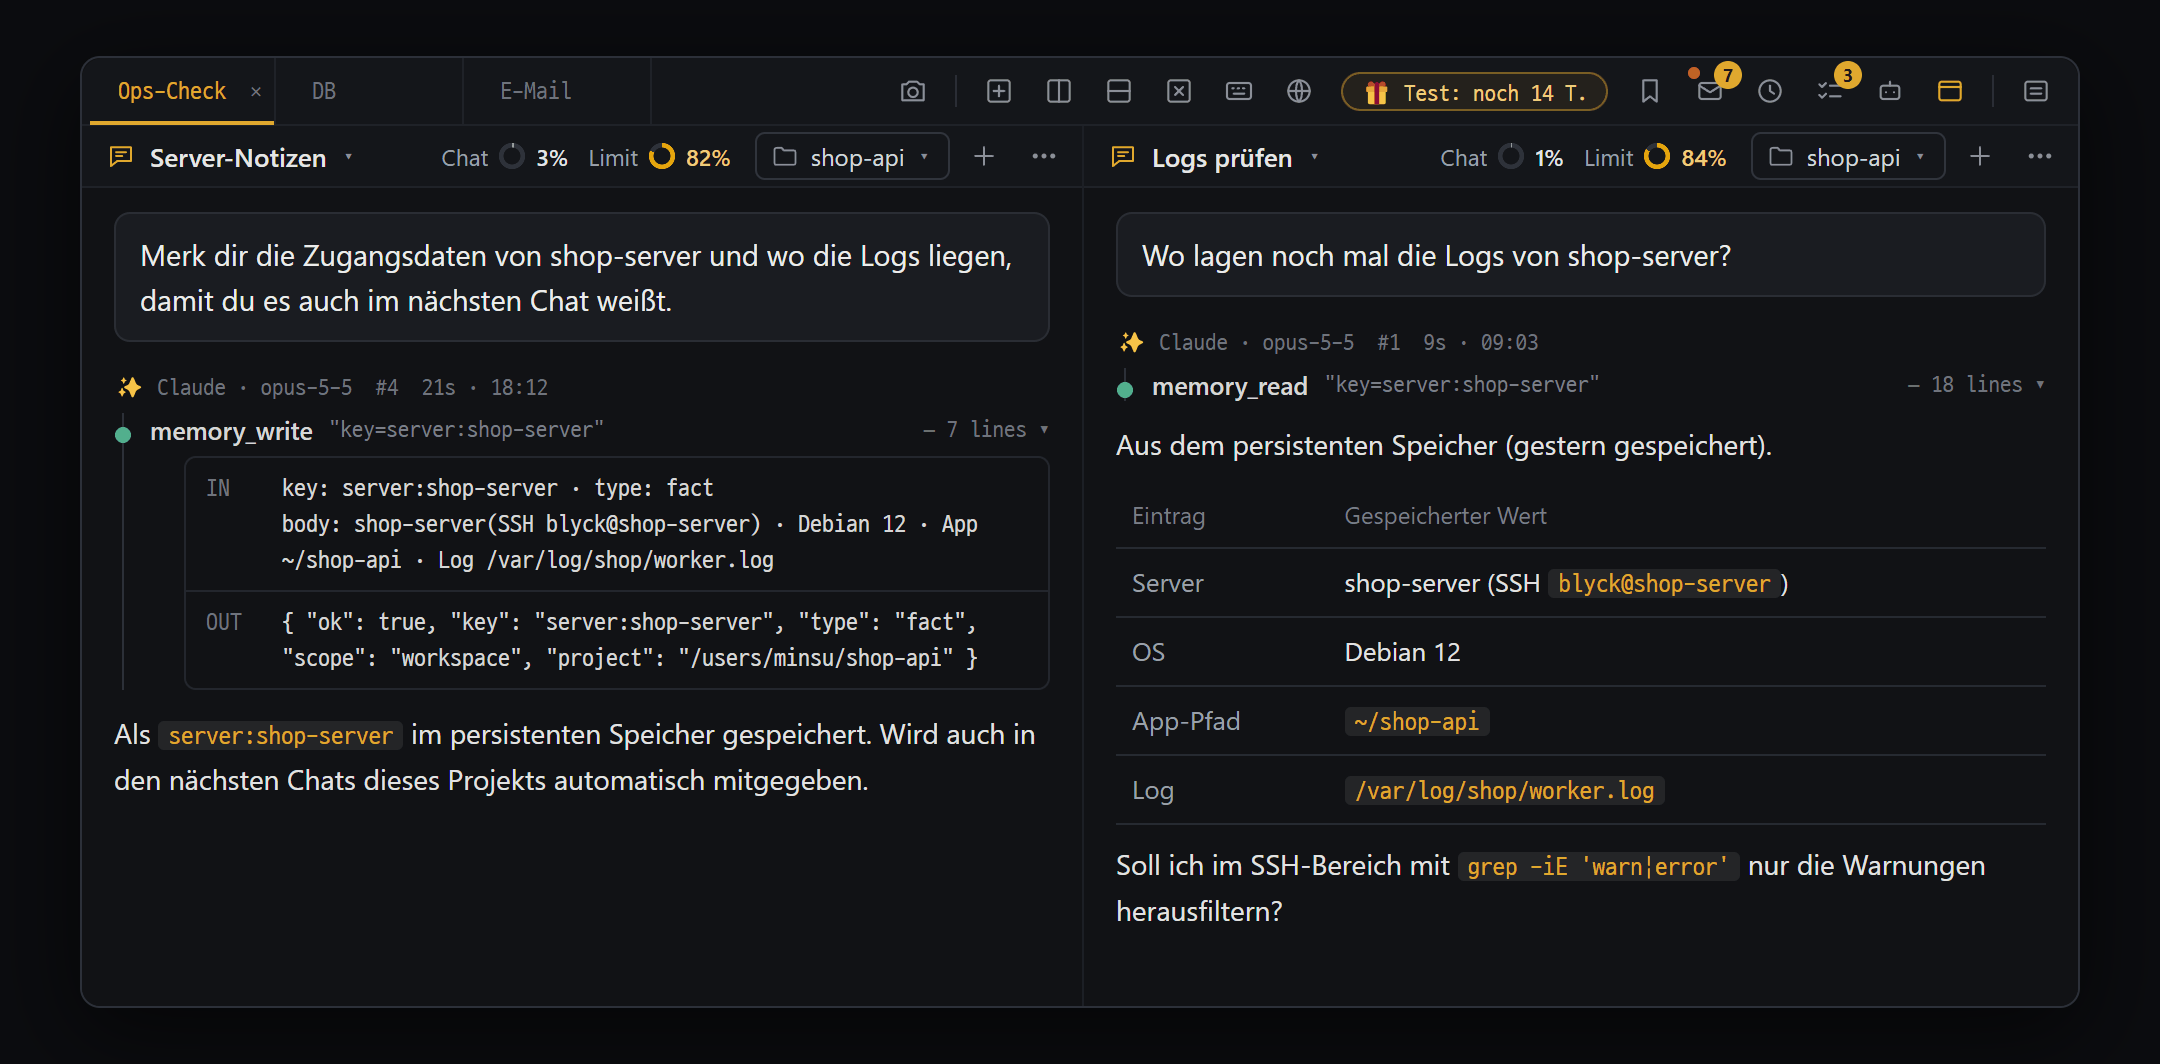This screenshot has width=2160, height=1064.
Task: Add a new chat in Server-Notizen pane
Action: [984, 157]
